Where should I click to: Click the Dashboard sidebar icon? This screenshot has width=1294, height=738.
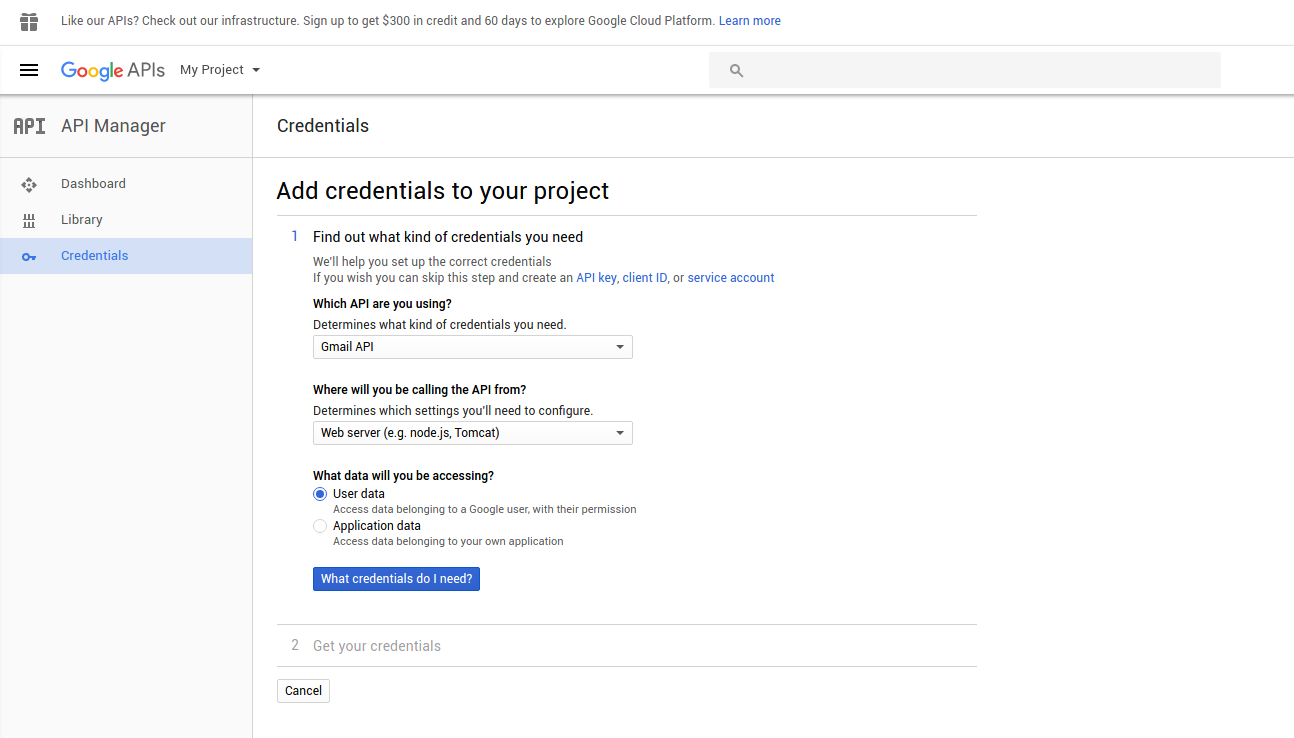pos(29,184)
